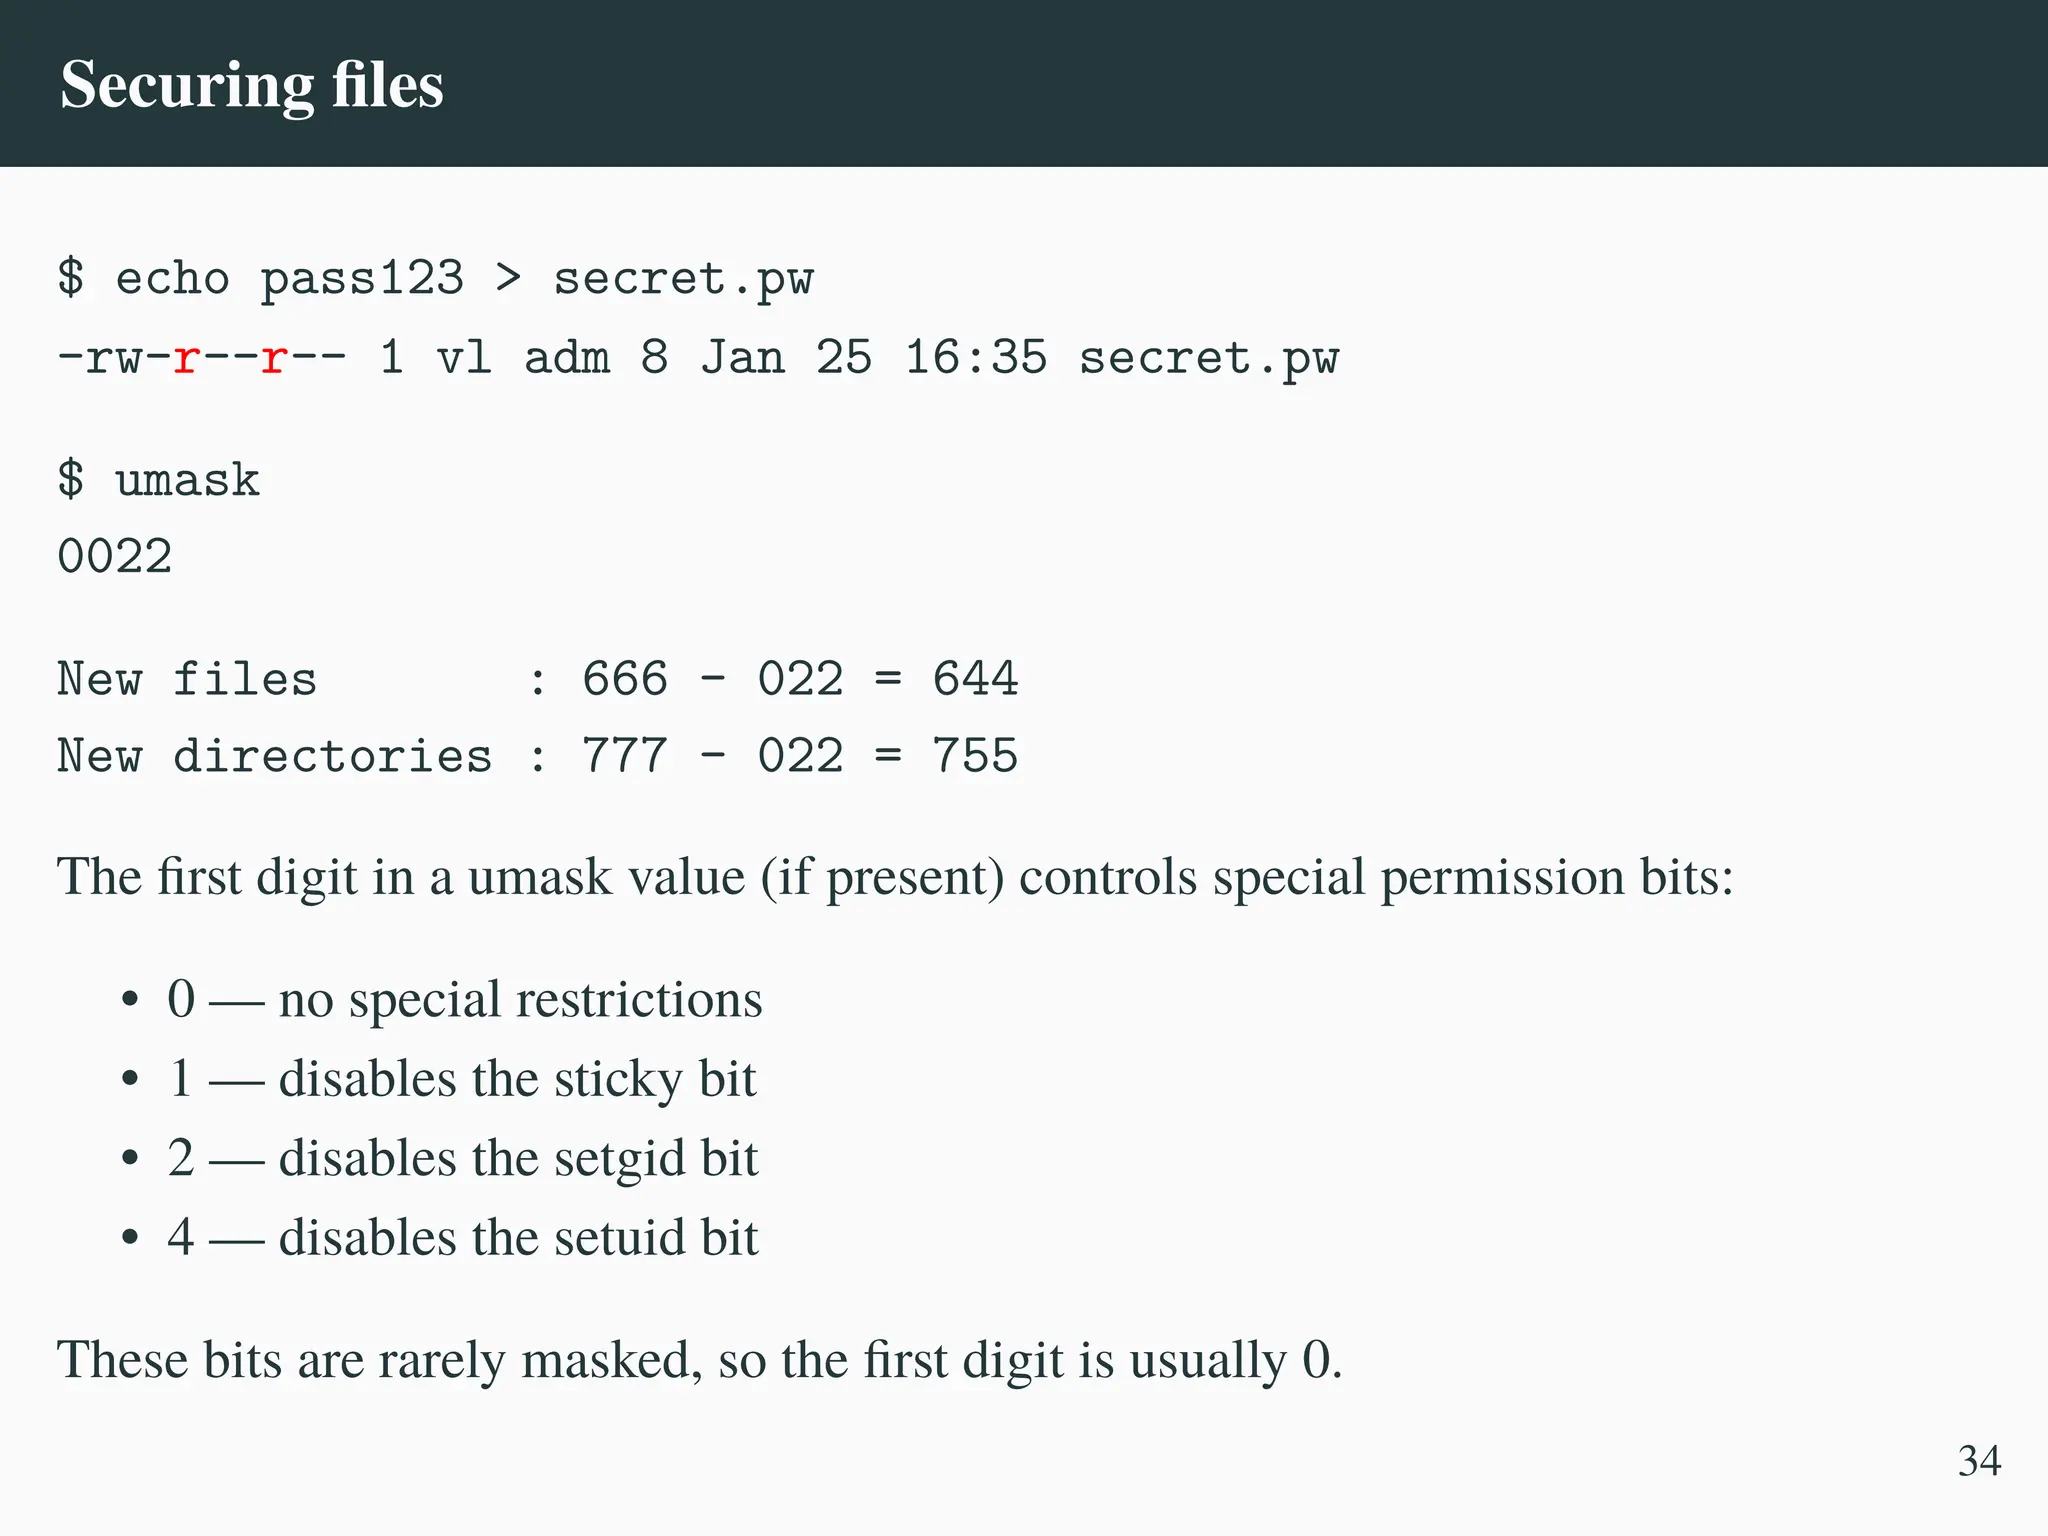Click the "disables the setuid bit" bullet
The image size is (2048, 1536).
518,1237
